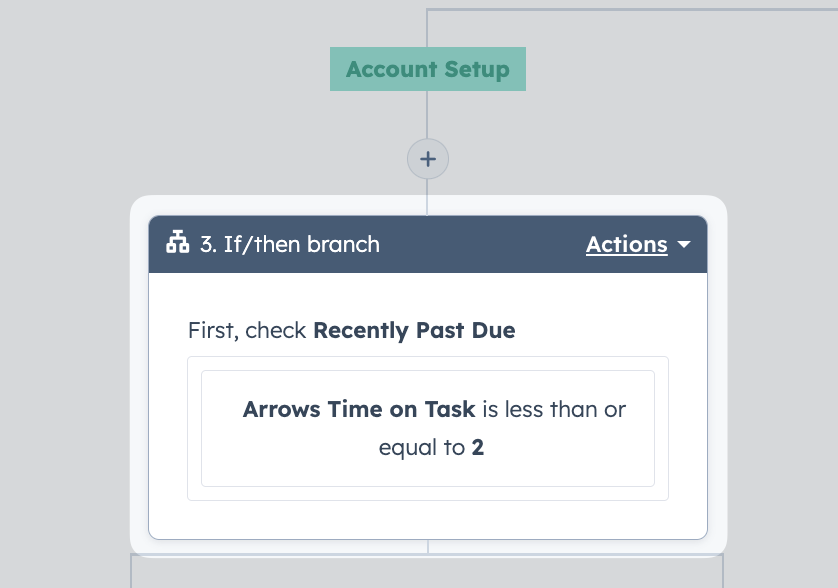Image resolution: width=838 pixels, height=588 pixels.
Task: Click the Actions link in branch header
Action: point(626,244)
